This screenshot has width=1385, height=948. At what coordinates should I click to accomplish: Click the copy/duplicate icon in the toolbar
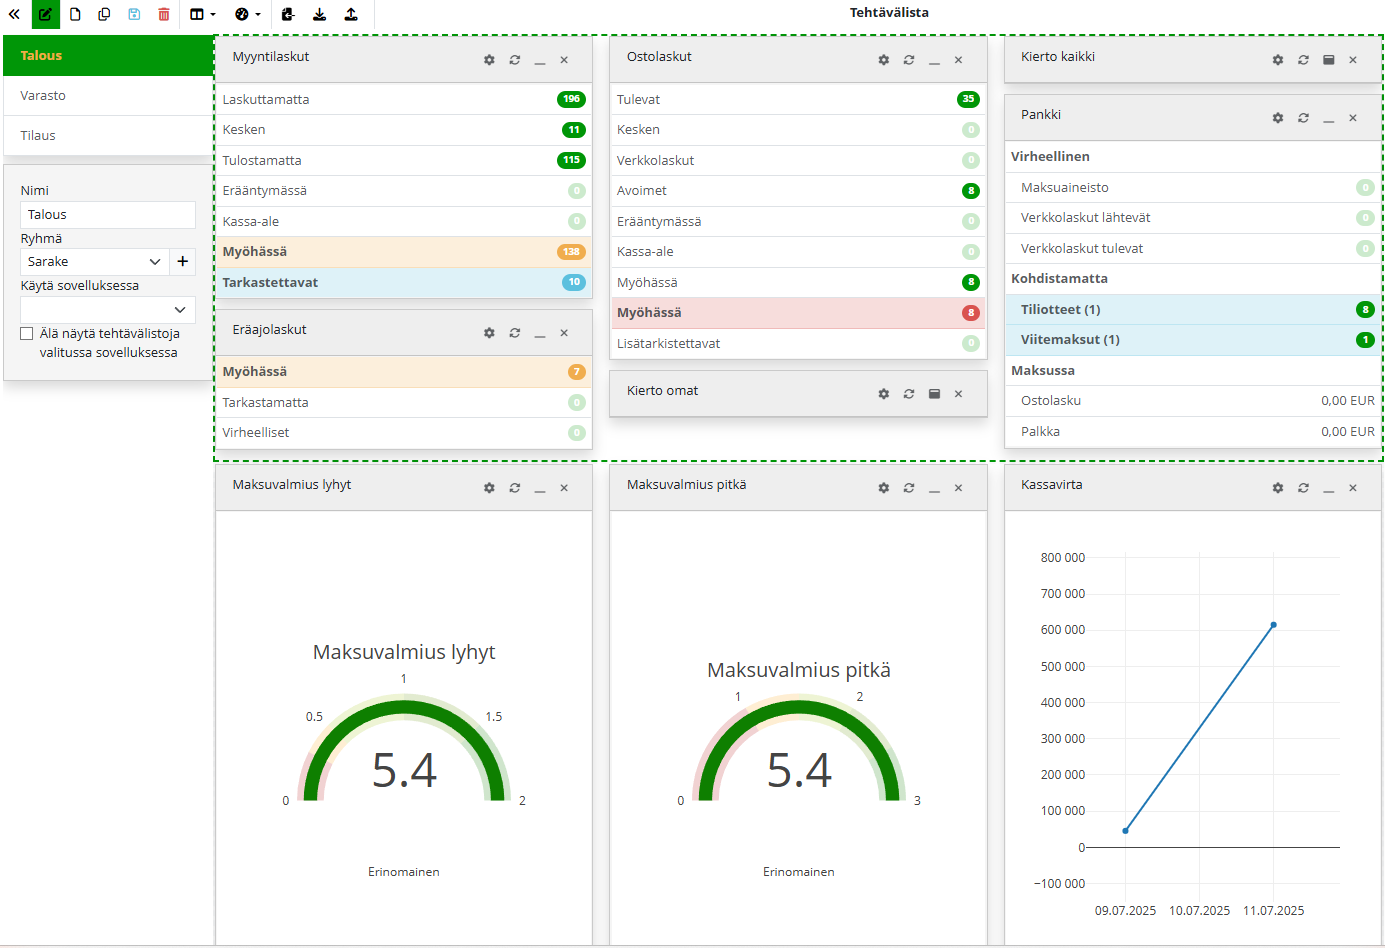pyautogui.click(x=104, y=14)
